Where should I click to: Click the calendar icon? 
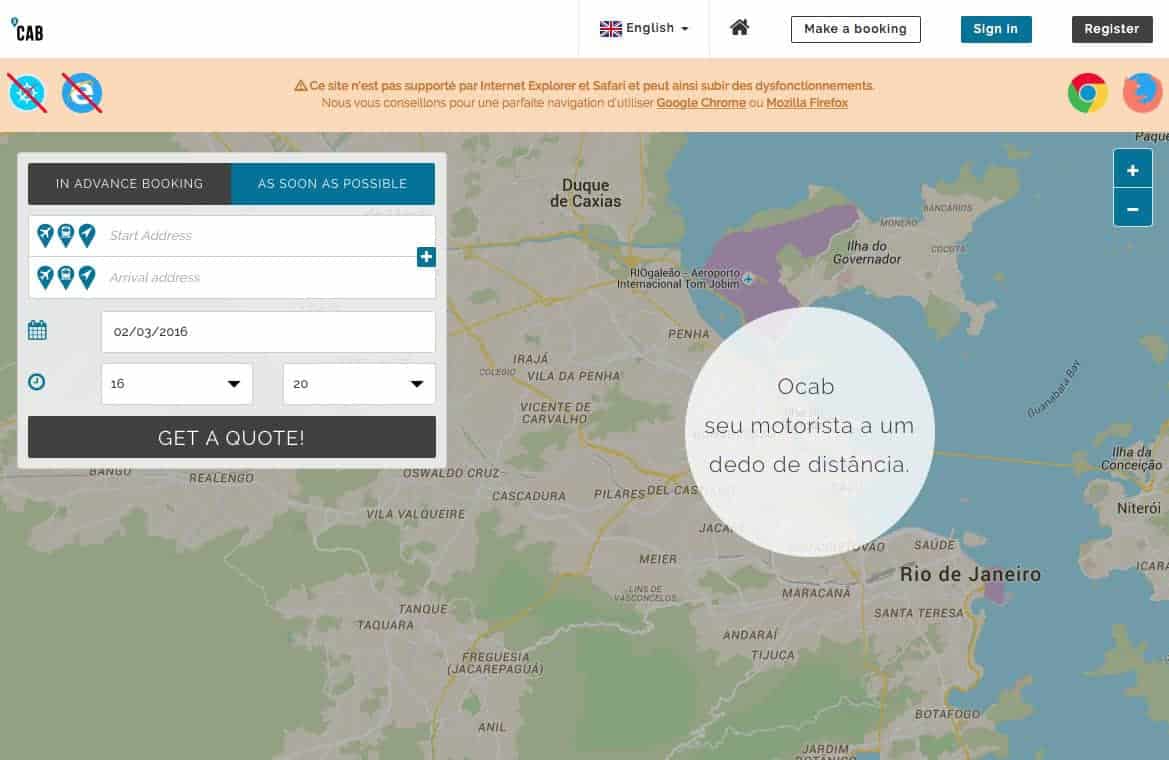point(37,330)
